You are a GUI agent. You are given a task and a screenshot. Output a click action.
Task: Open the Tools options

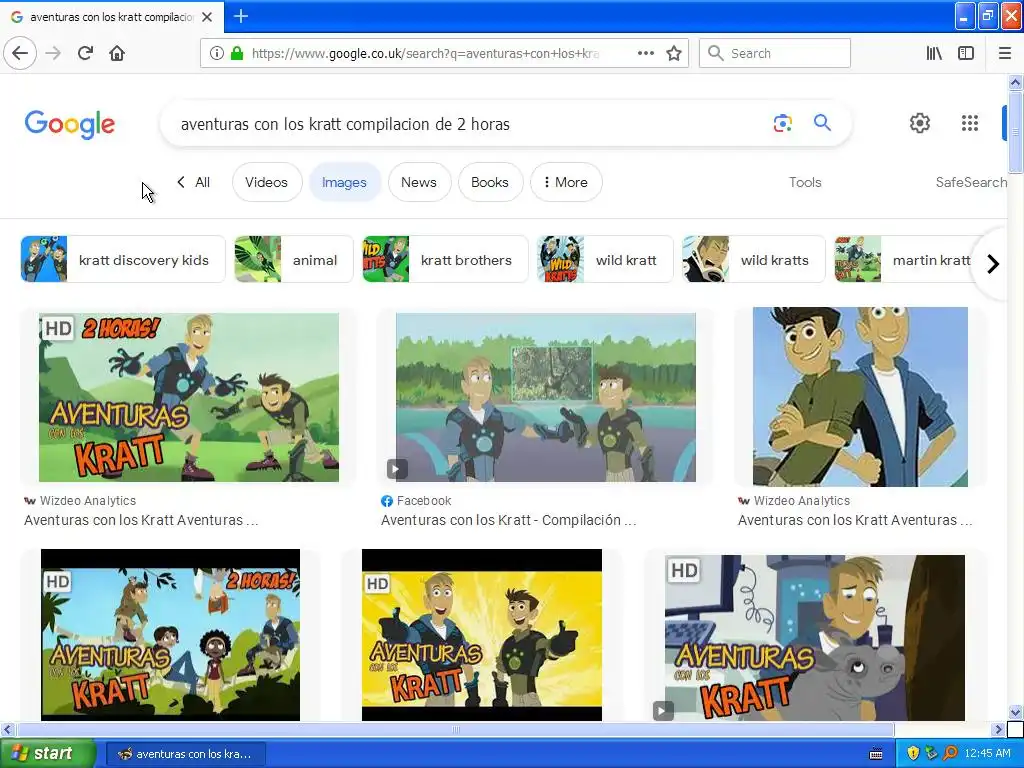805,182
